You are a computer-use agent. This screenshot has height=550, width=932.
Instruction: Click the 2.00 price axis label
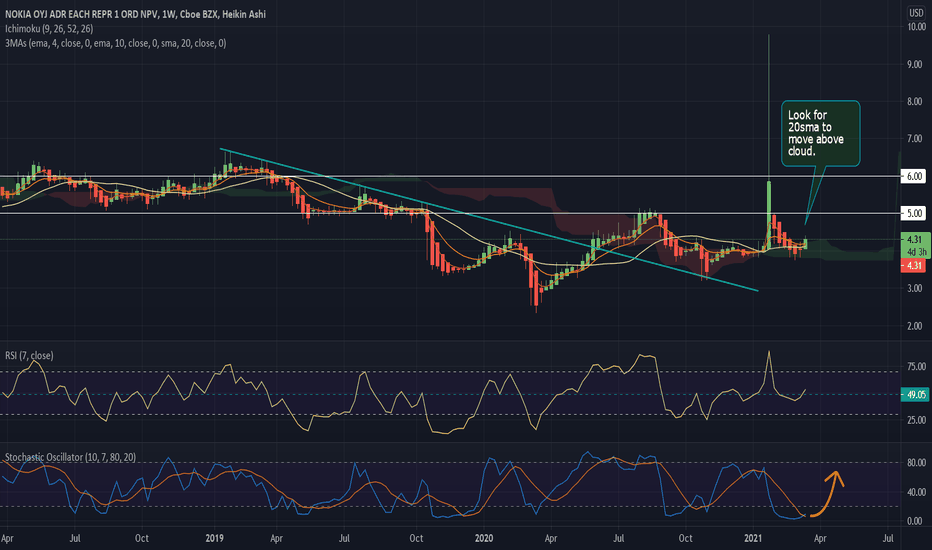click(914, 326)
